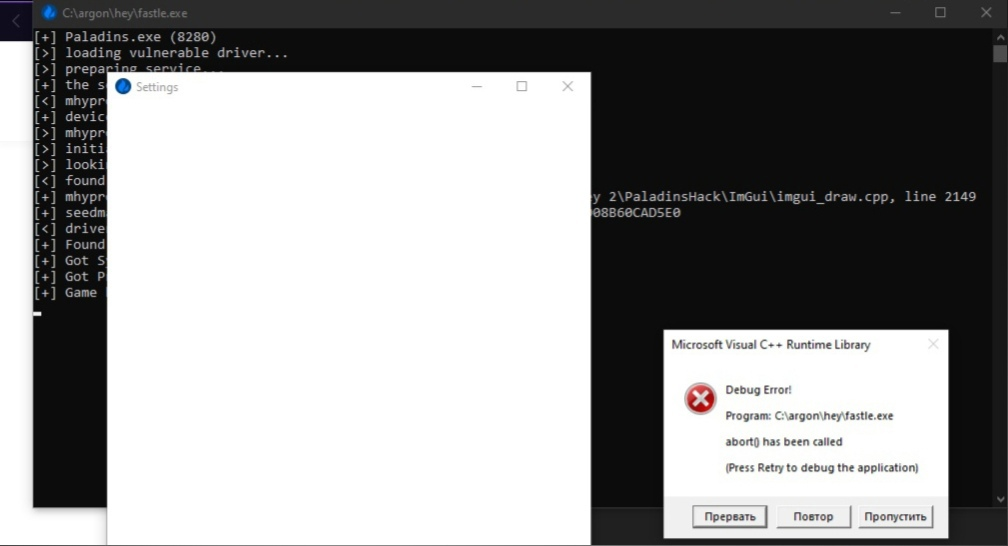The height and width of the screenshot is (546, 1008).
Task: Minimize the Settings window
Action: click(476, 87)
